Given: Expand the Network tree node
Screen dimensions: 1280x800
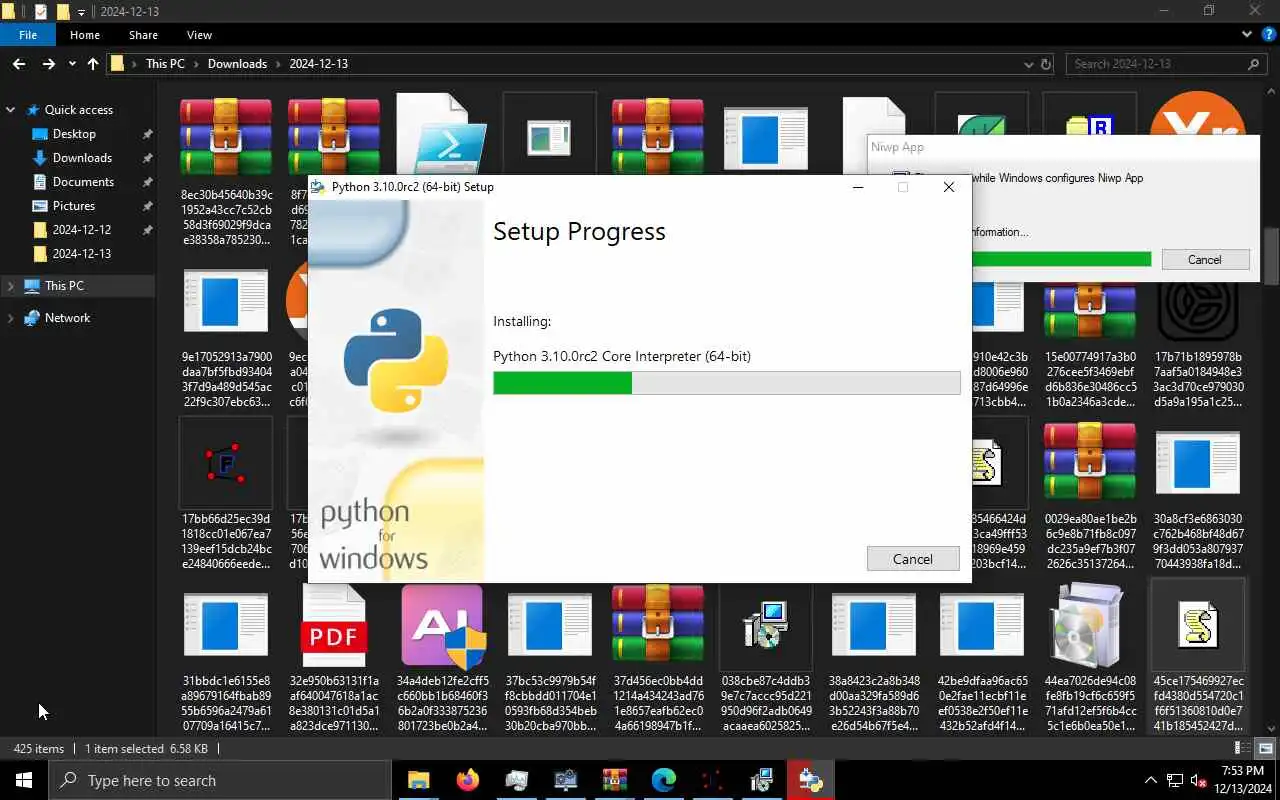Looking at the screenshot, I should [11, 318].
